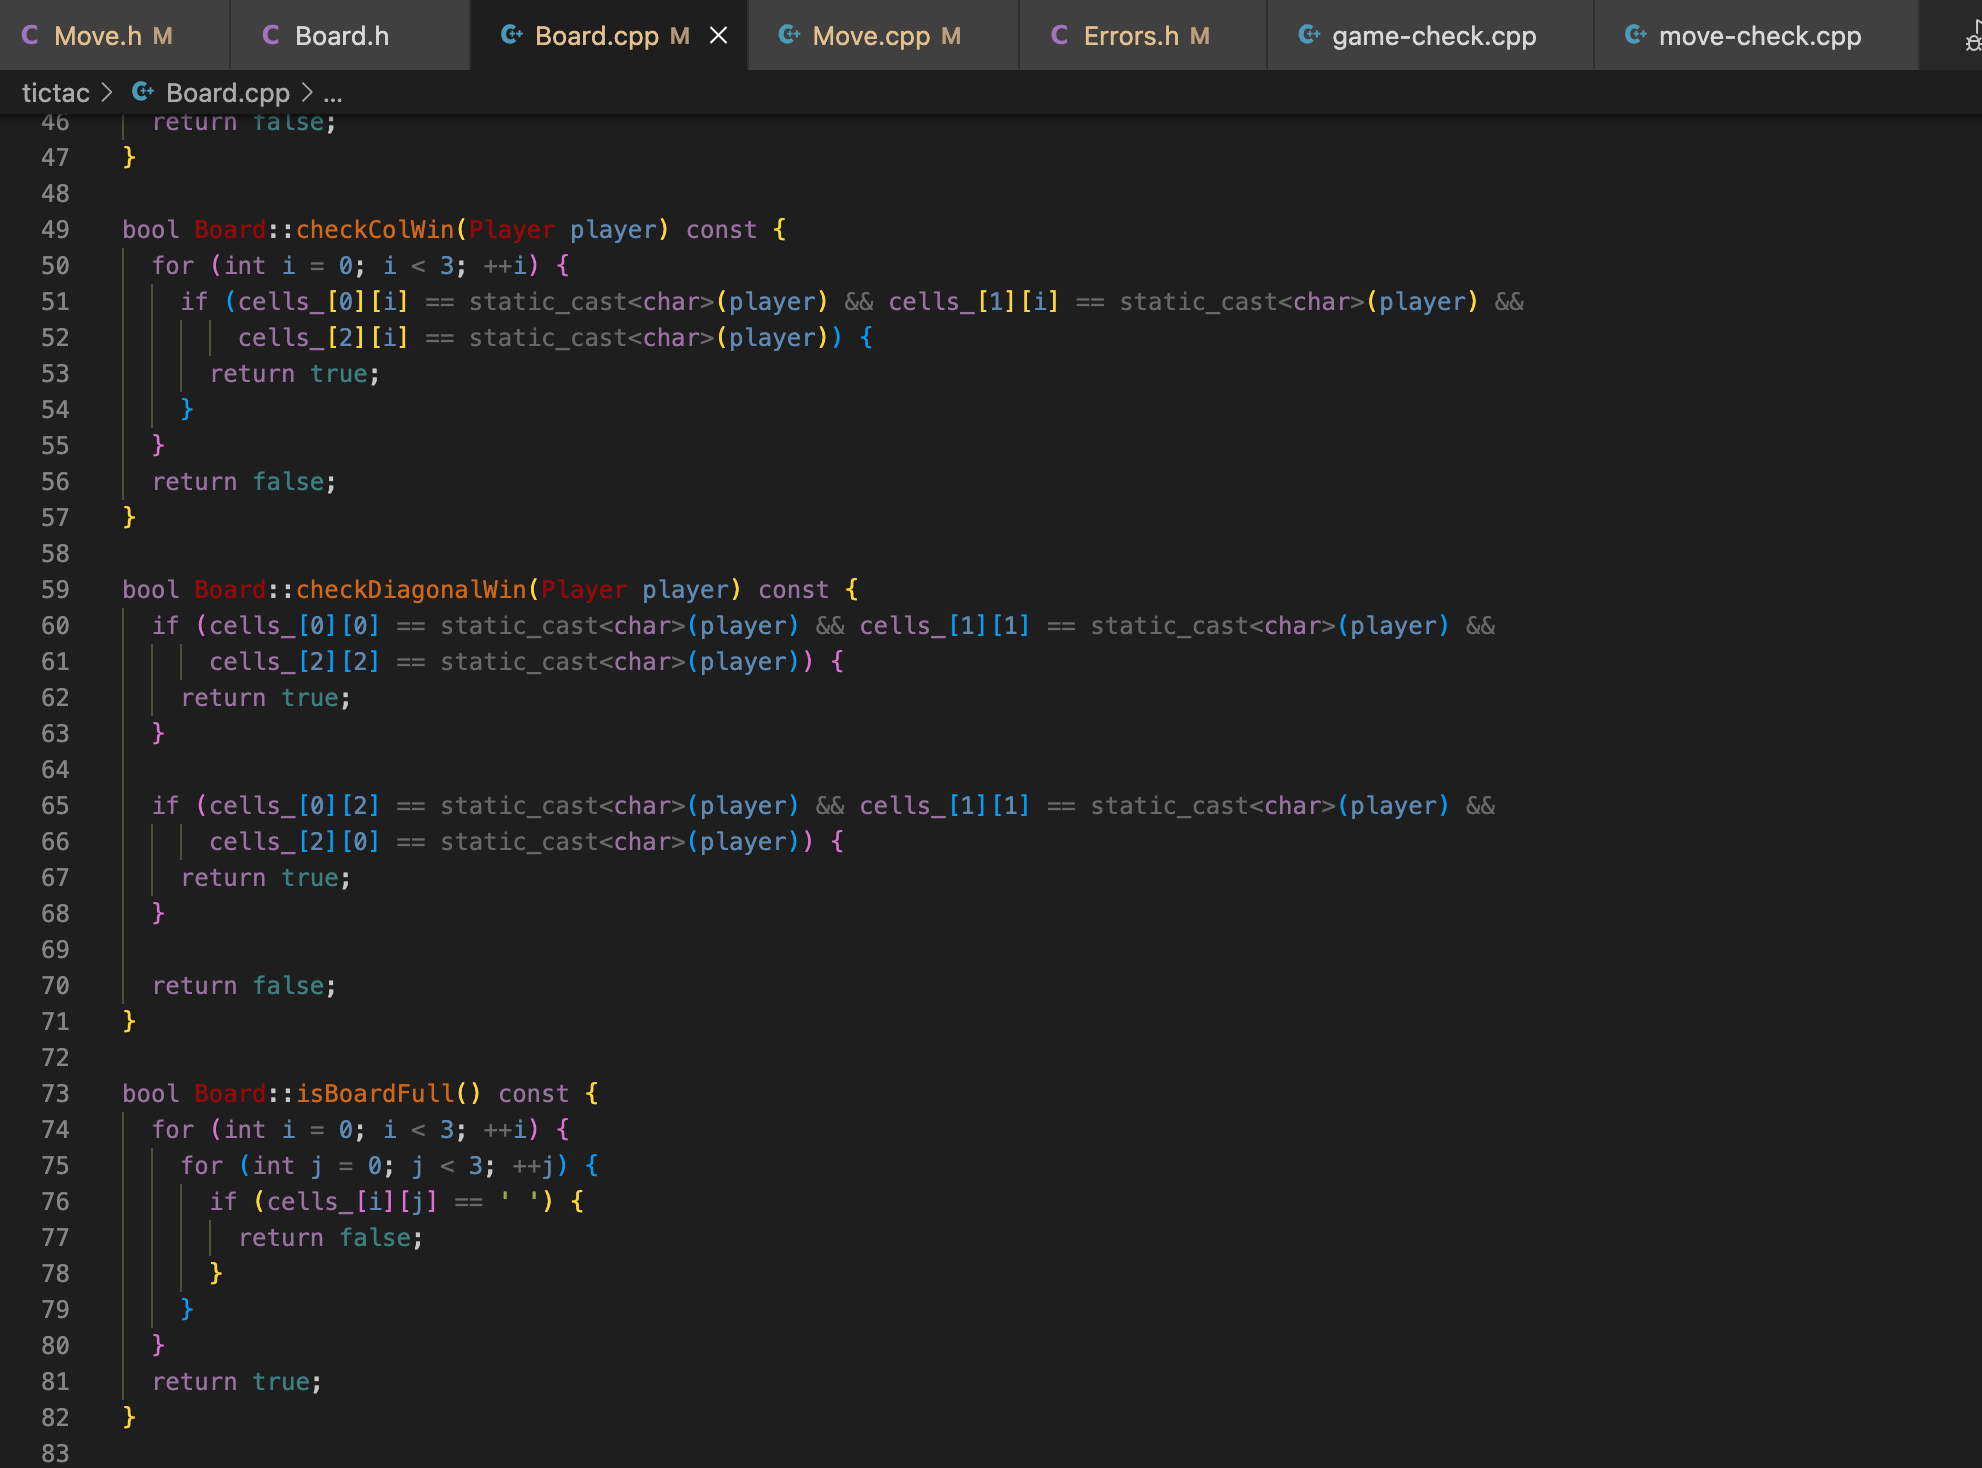Click the C++ icon on Move.cpp tab

(x=788, y=35)
